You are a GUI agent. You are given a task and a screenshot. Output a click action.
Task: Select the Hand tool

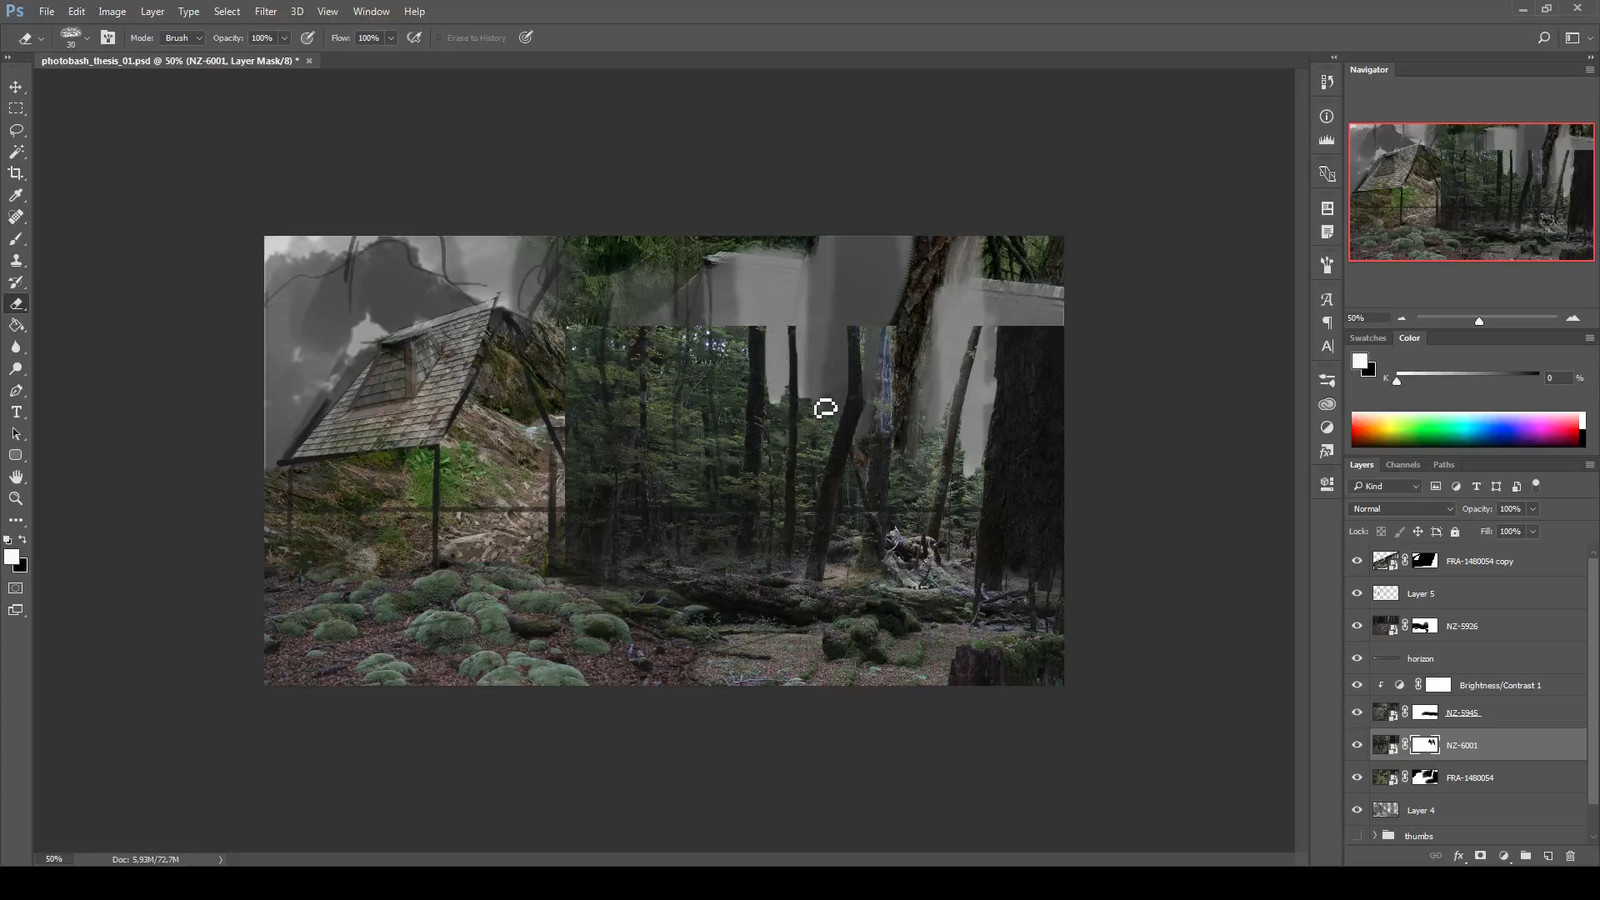click(16, 477)
